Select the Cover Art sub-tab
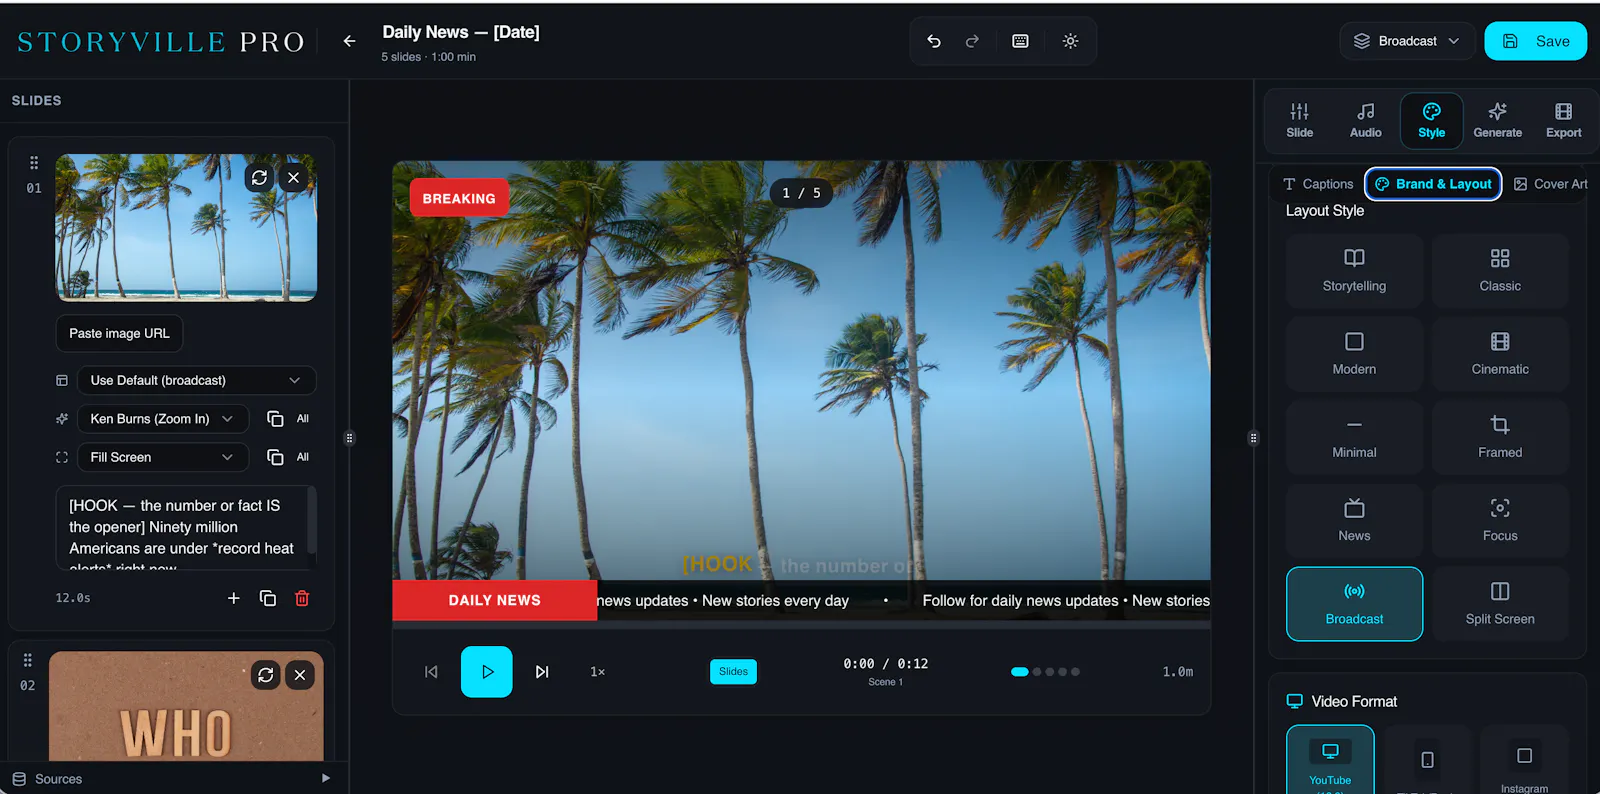1600x794 pixels. click(1550, 184)
